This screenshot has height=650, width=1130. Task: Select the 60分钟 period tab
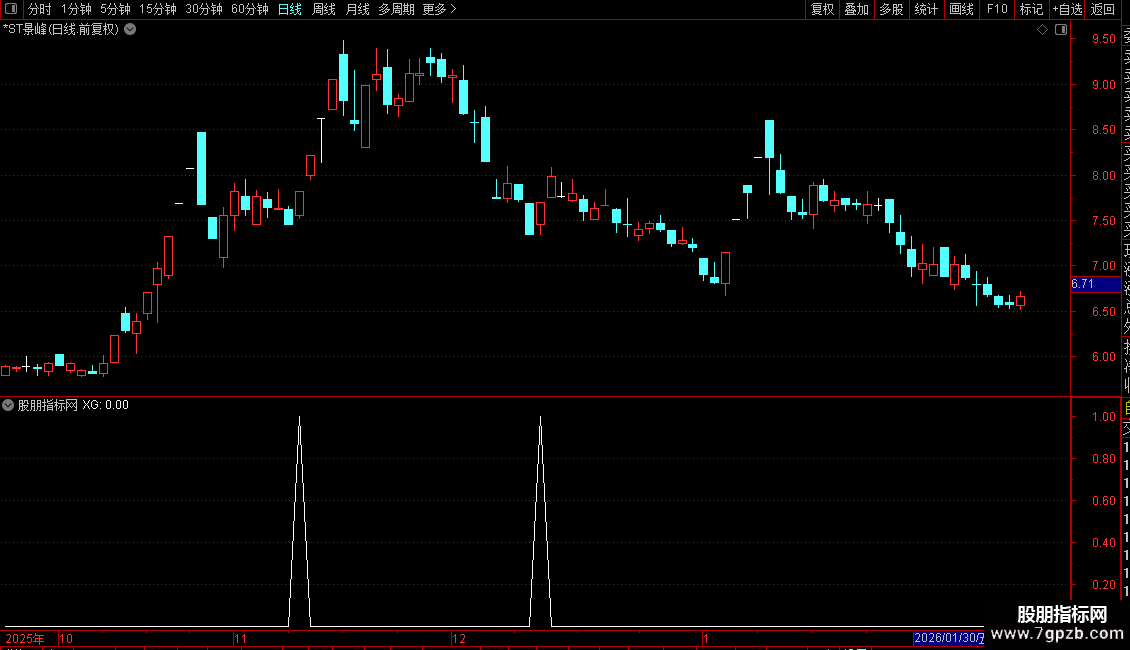[x=249, y=9]
